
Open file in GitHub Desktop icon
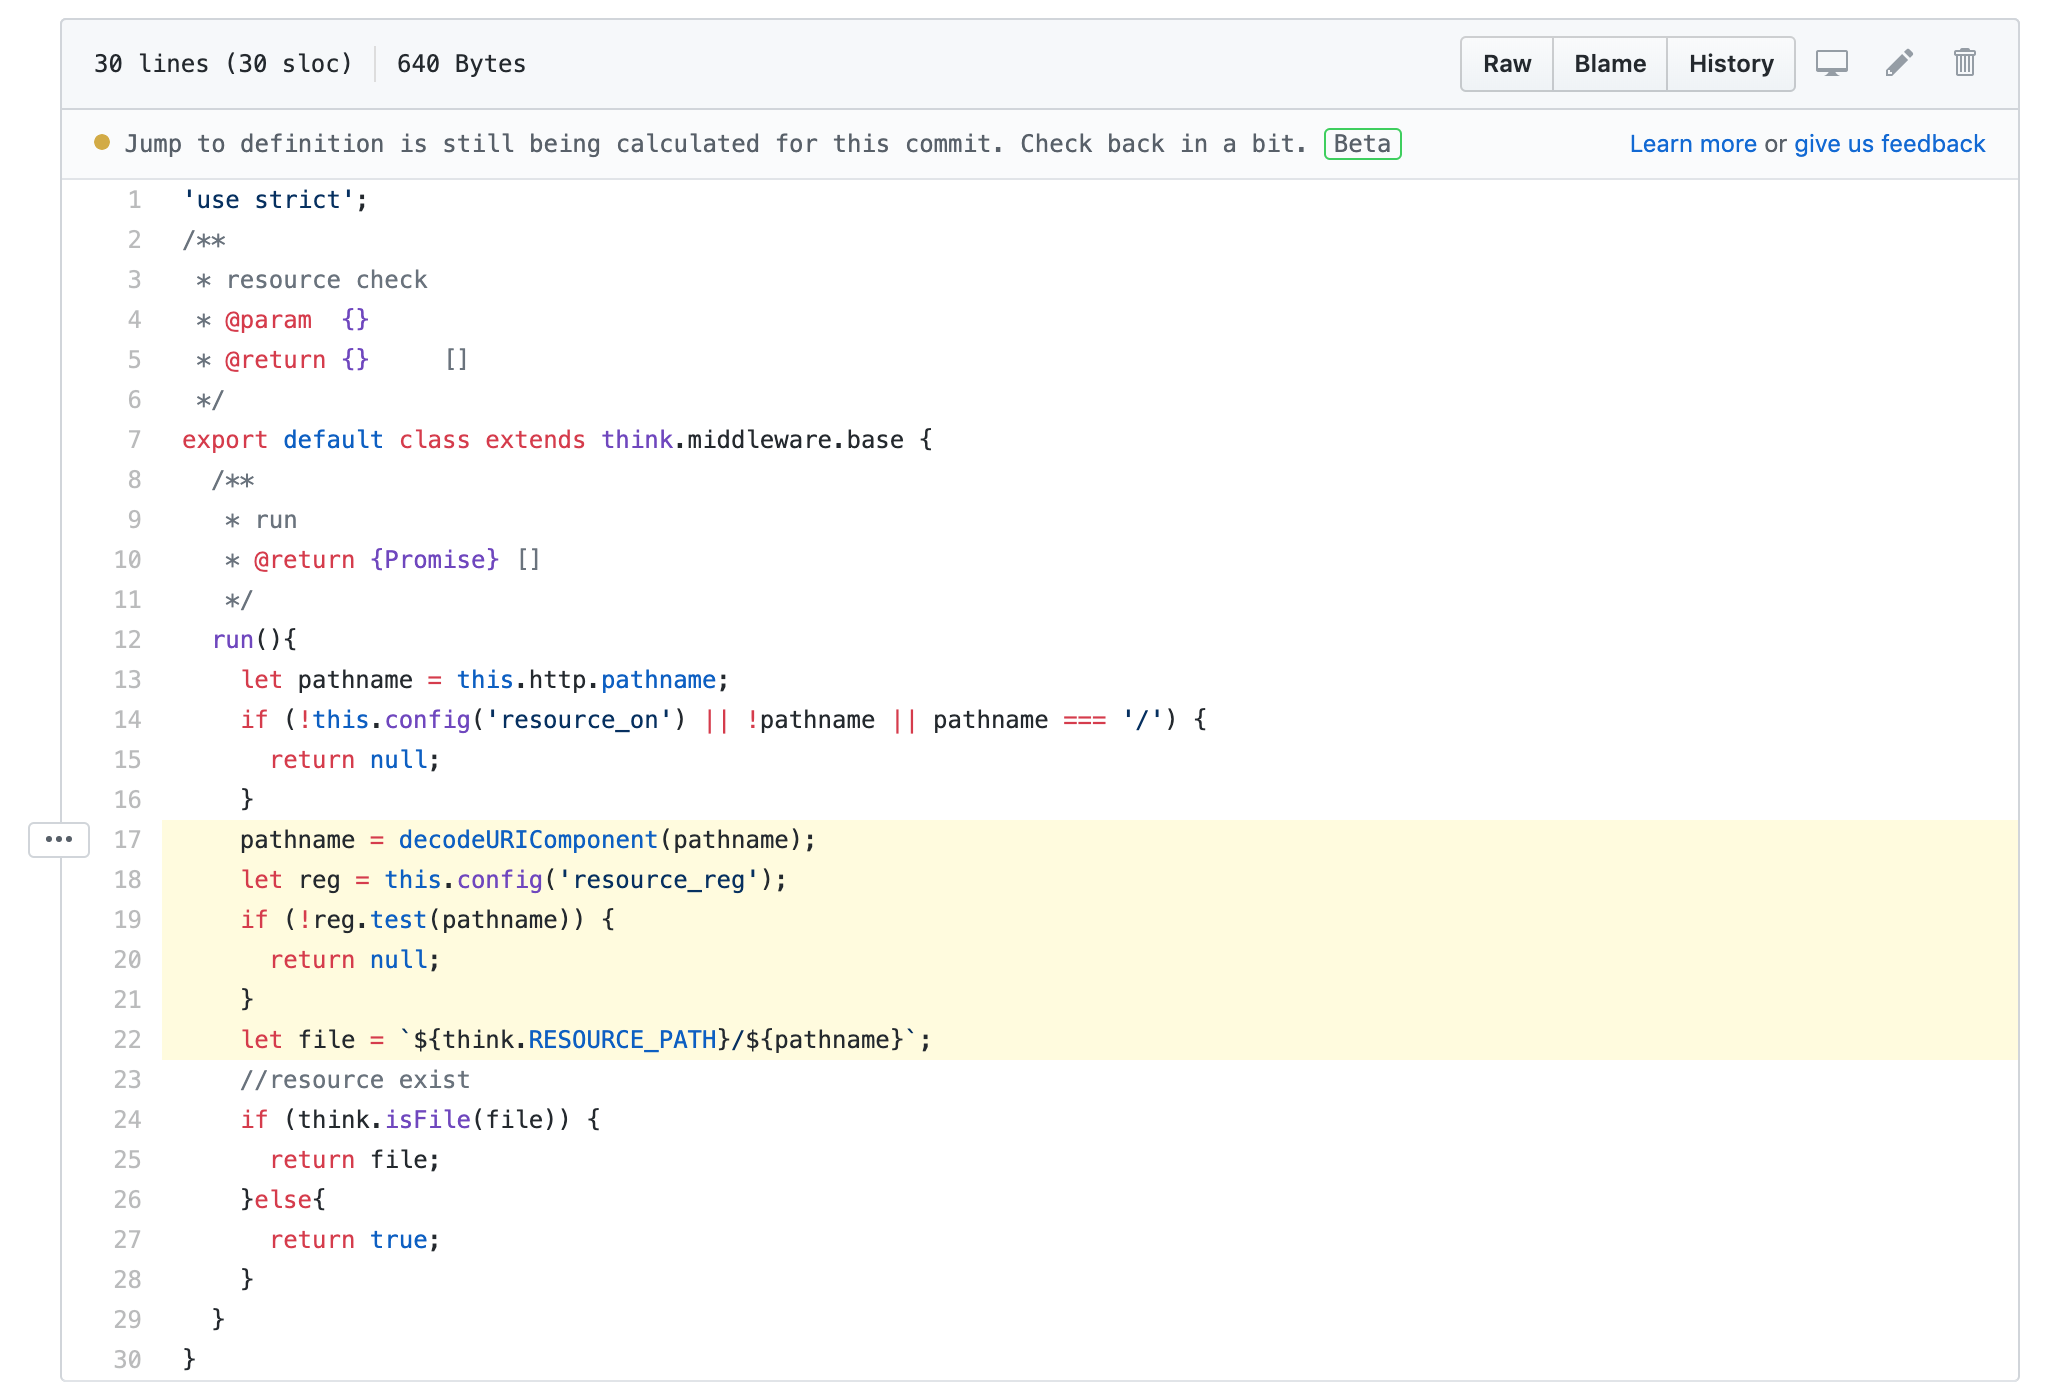pos(1831,63)
